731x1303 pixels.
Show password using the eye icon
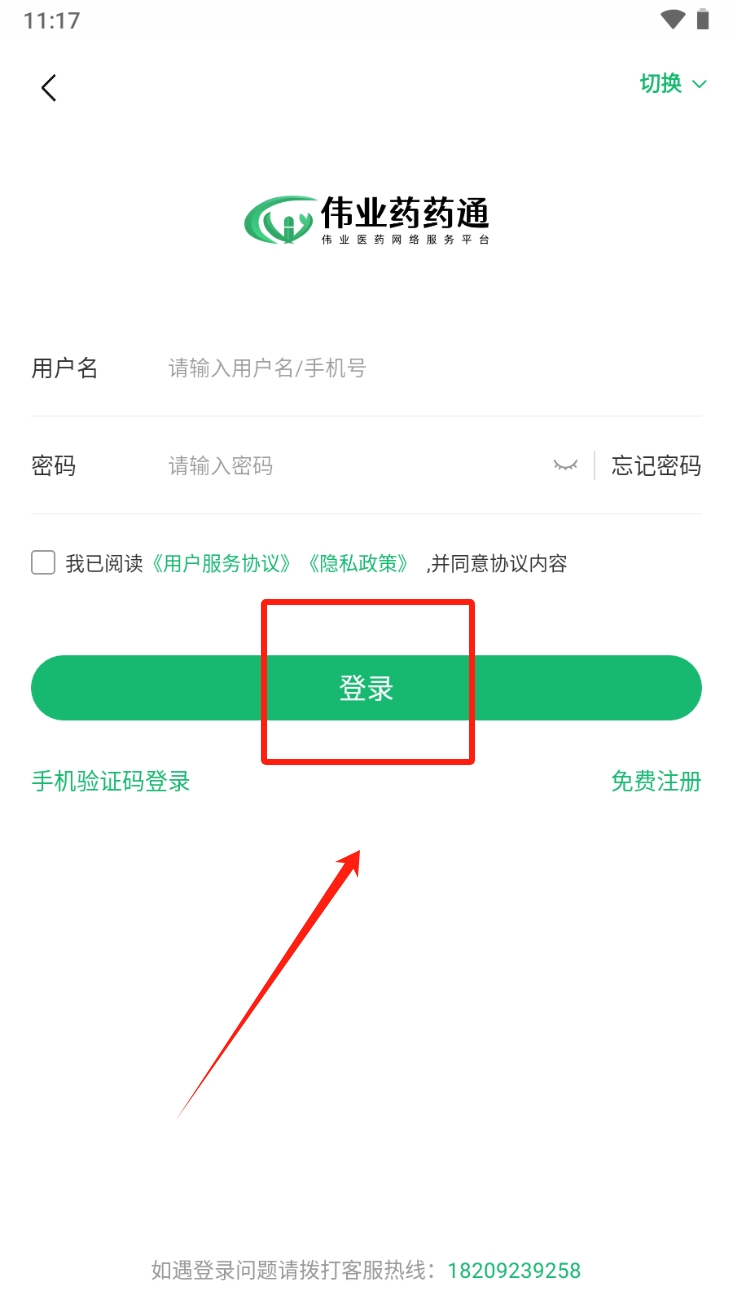pyautogui.click(x=566, y=466)
